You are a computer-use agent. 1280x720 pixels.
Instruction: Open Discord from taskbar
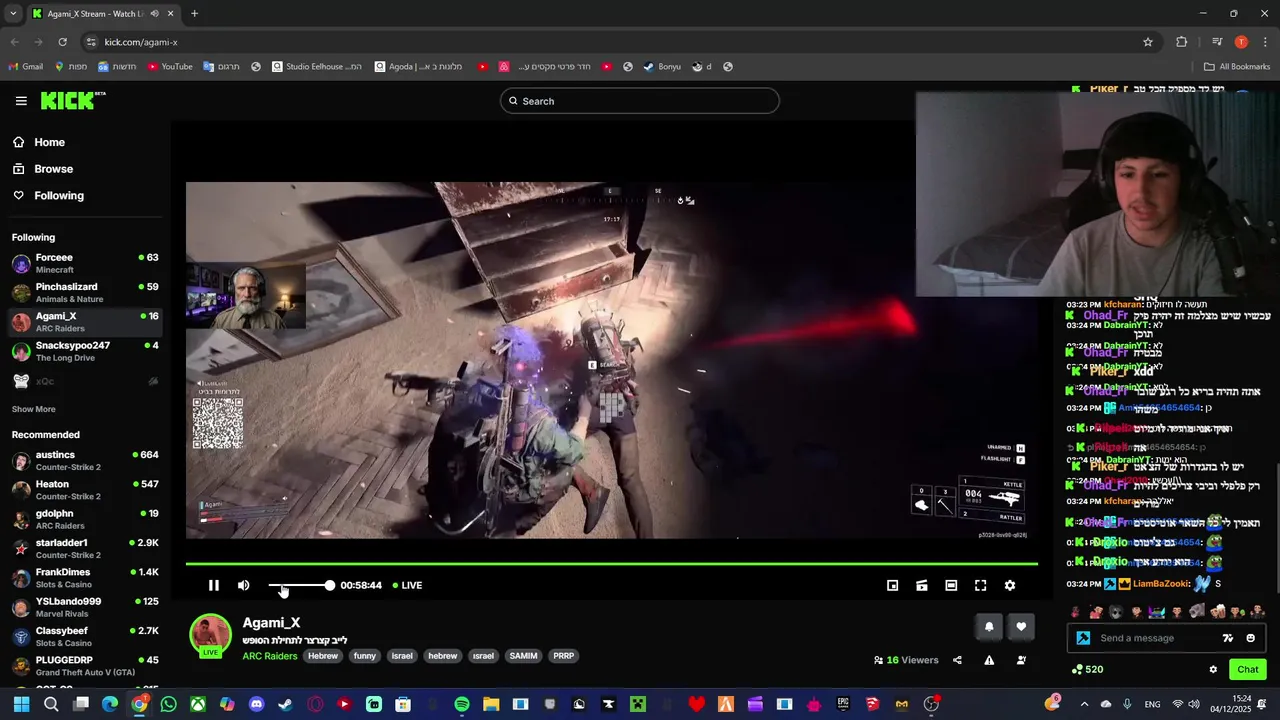256,704
